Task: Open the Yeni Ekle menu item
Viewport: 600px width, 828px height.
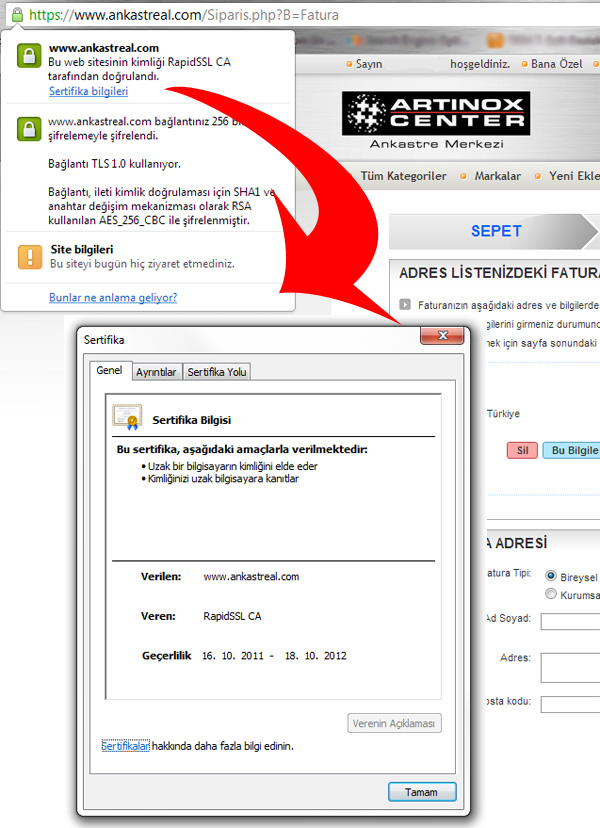Action: pyautogui.click(x=574, y=176)
